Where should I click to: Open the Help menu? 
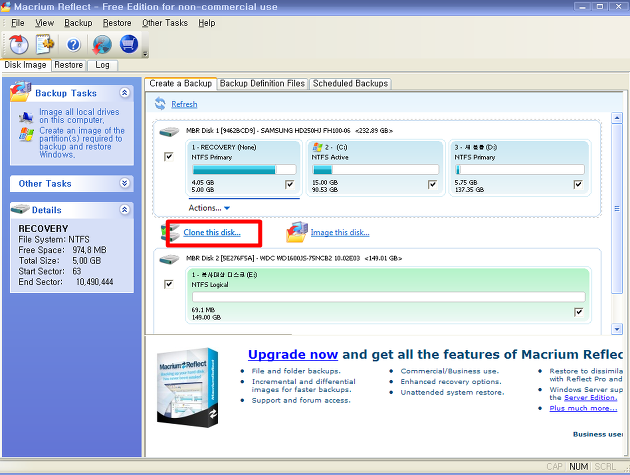pyautogui.click(x=207, y=23)
